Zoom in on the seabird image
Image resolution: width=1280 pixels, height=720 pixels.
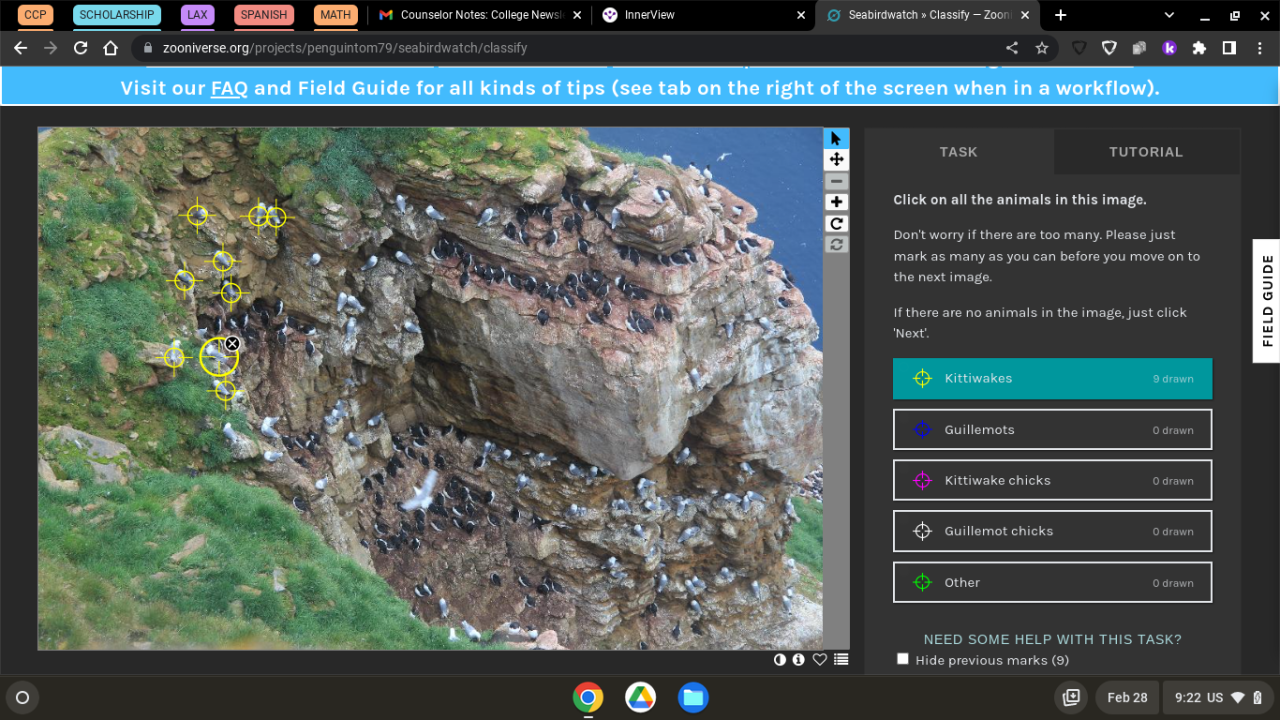click(836, 203)
